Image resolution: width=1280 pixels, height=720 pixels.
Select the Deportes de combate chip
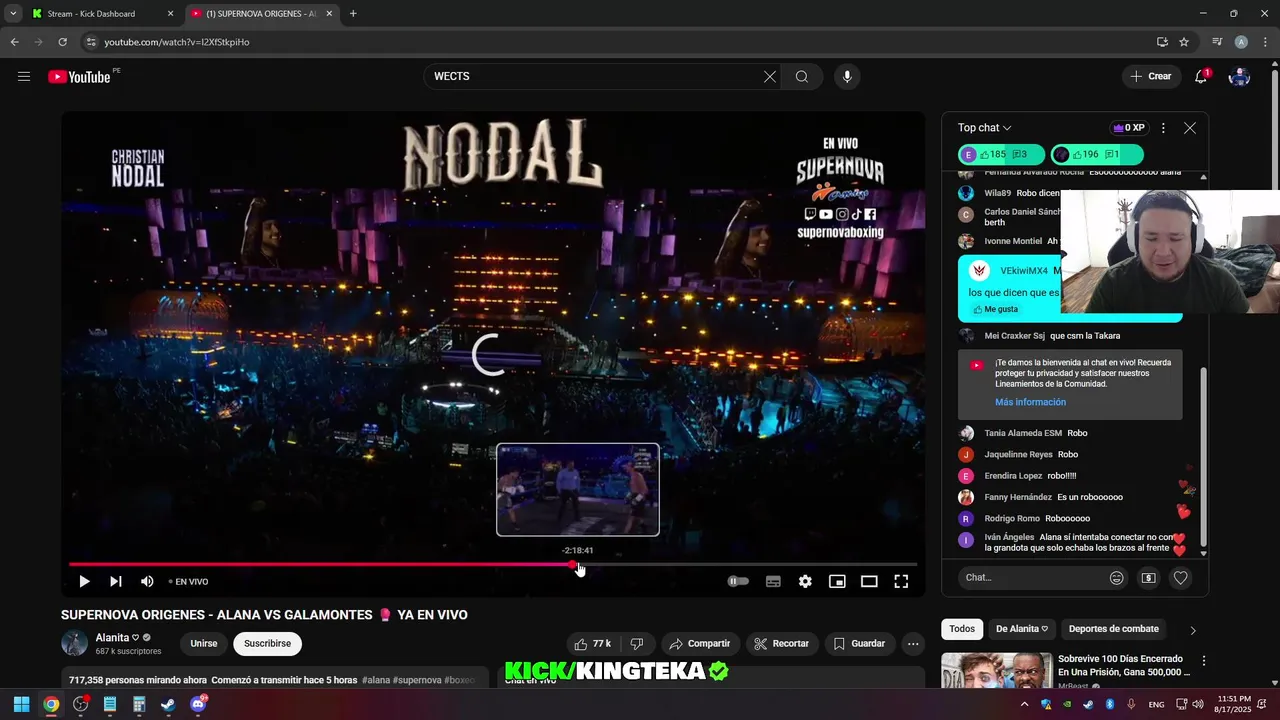tap(1114, 629)
